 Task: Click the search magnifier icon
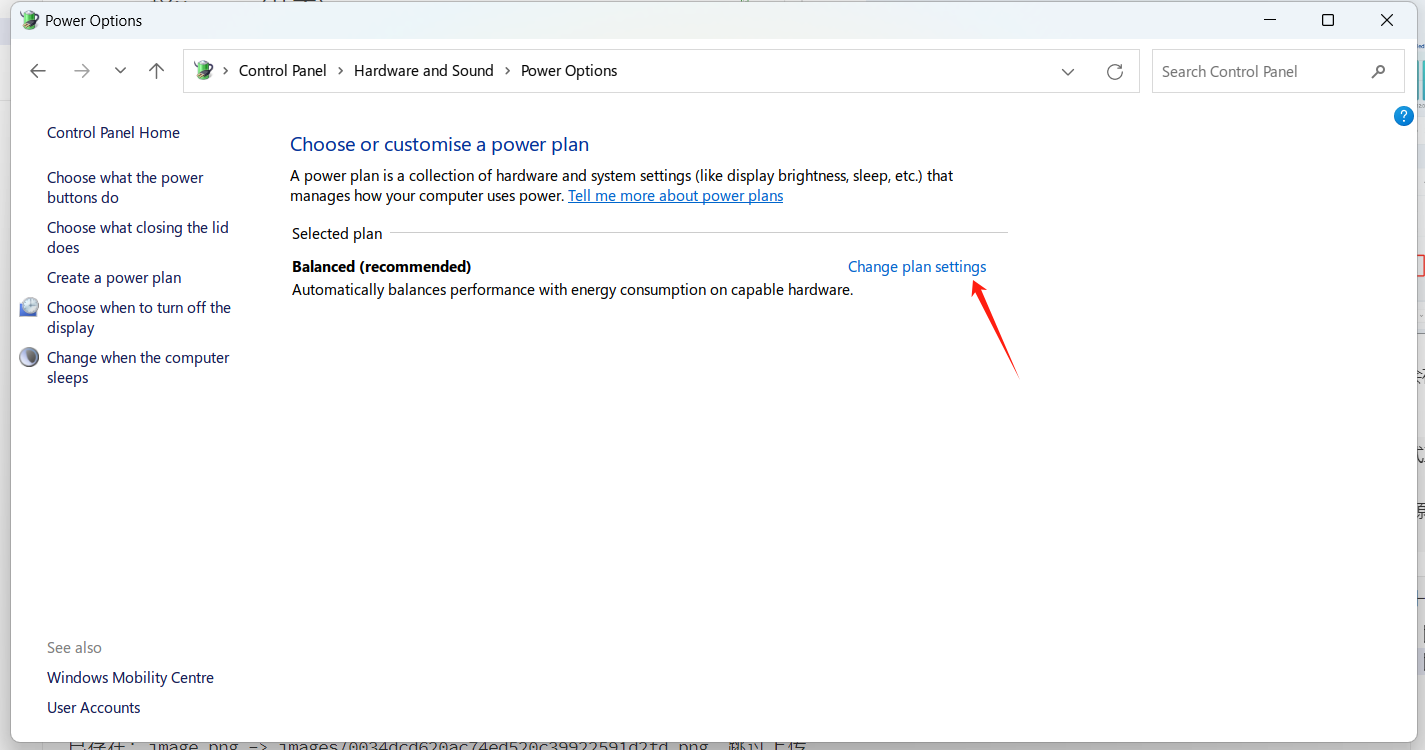pyautogui.click(x=1378, y=72)
